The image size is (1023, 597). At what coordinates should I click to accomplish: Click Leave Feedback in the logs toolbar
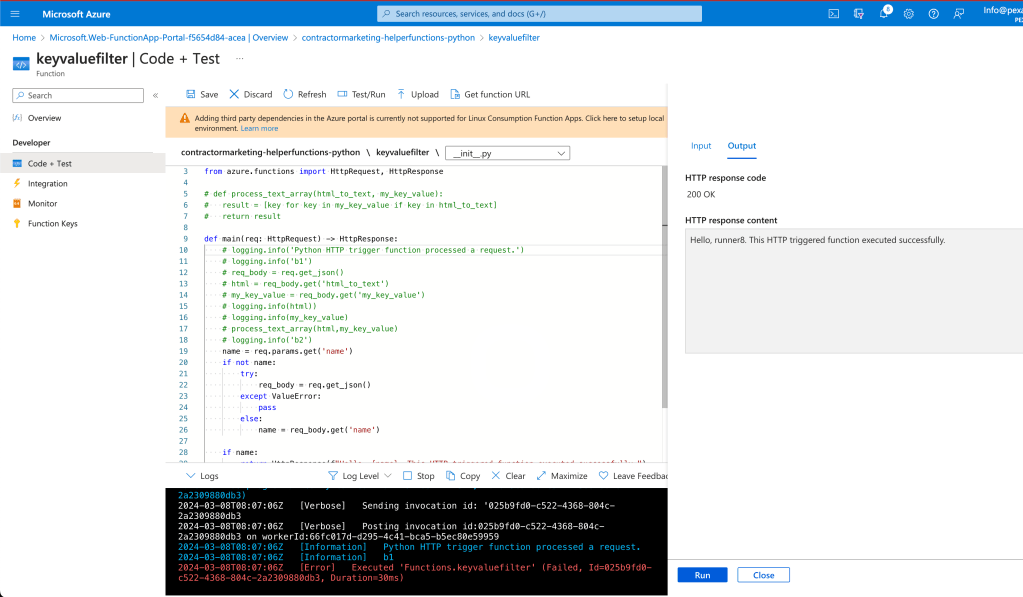633,476
